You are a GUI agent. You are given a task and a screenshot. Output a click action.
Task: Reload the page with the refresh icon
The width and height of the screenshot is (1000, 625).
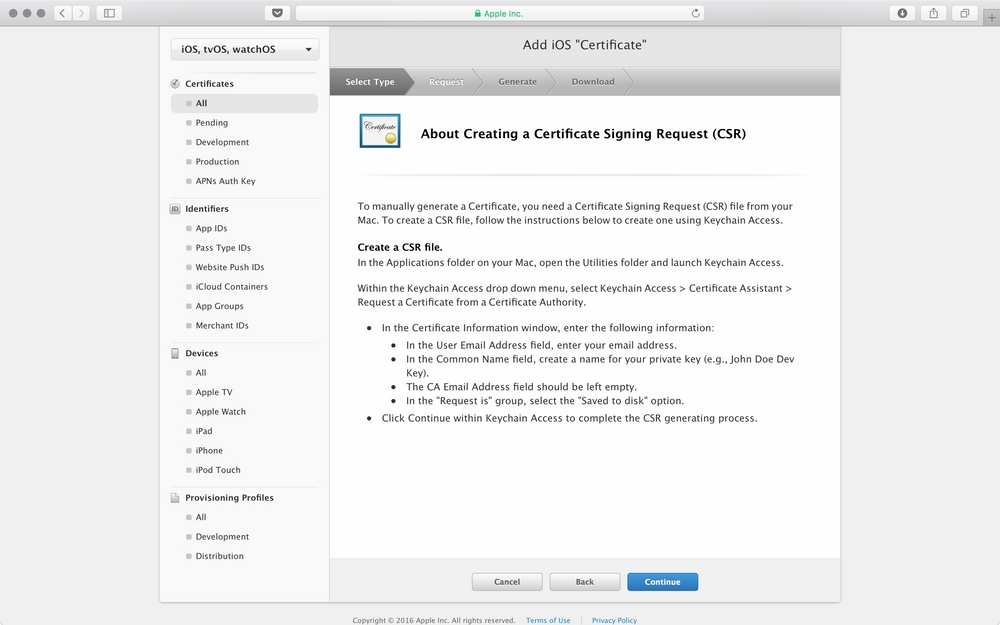click(695, 13)
